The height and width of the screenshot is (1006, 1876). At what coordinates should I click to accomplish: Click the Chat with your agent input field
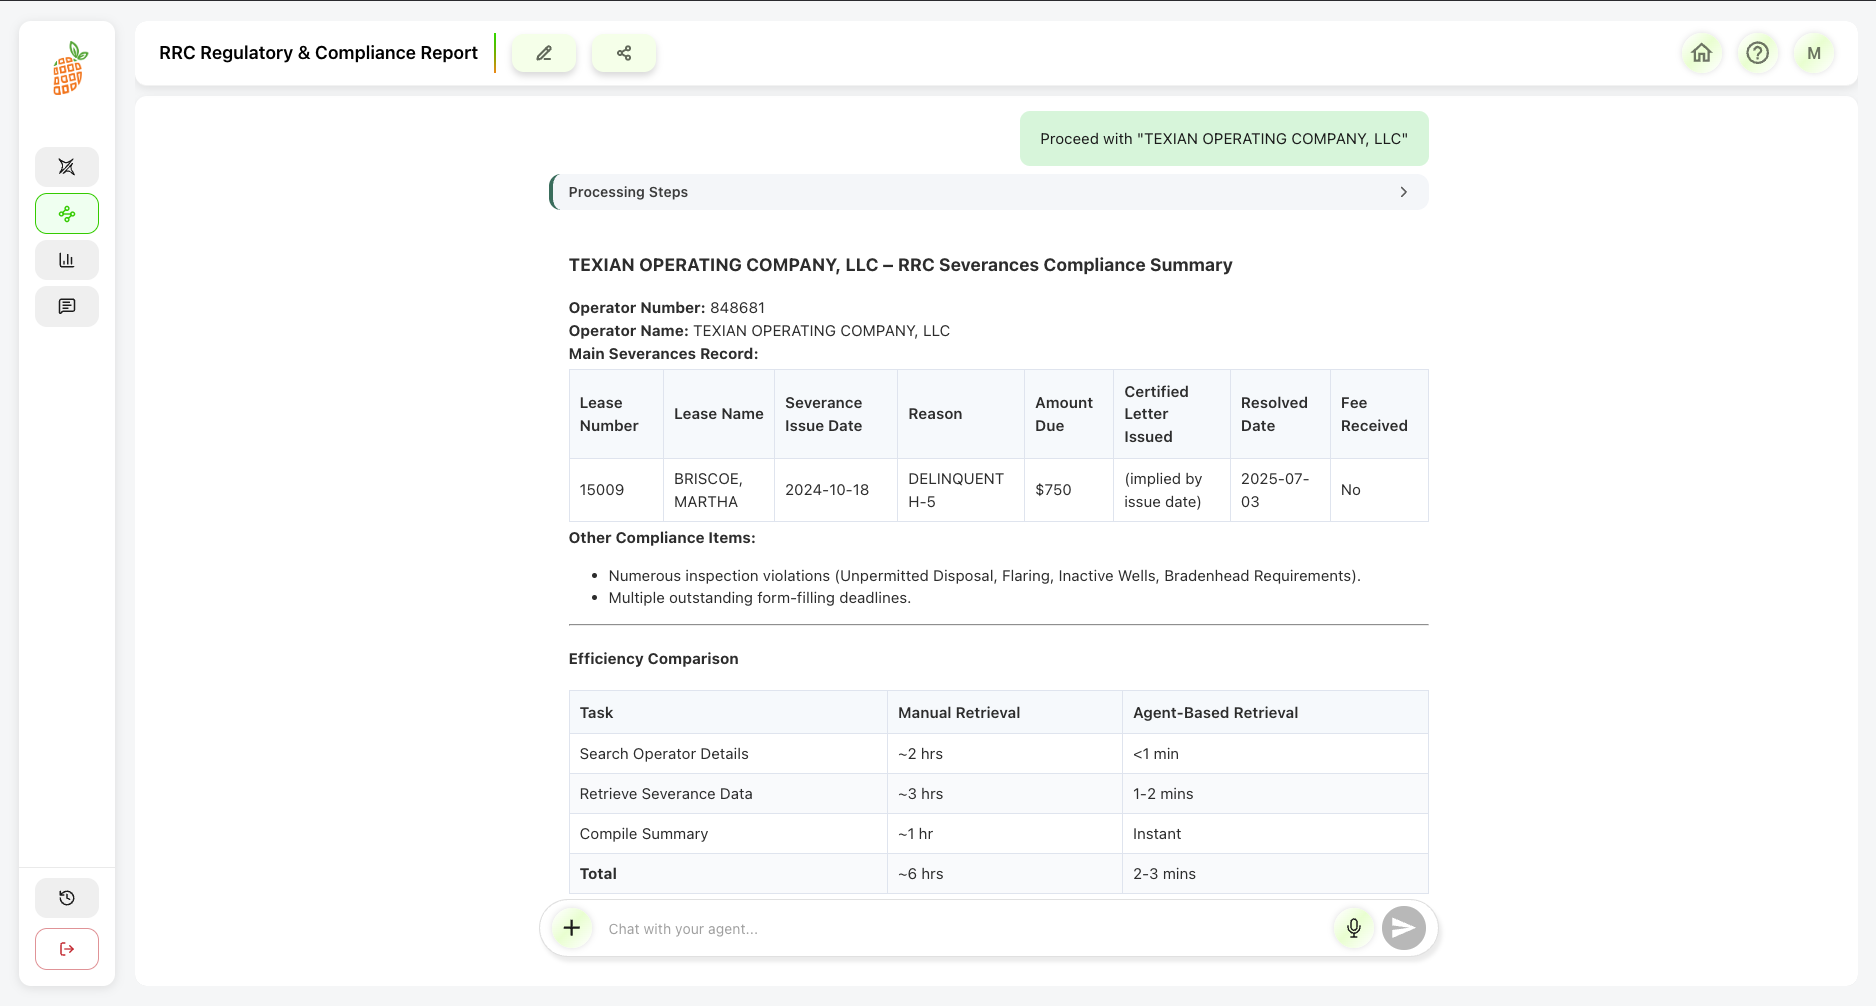900,928
